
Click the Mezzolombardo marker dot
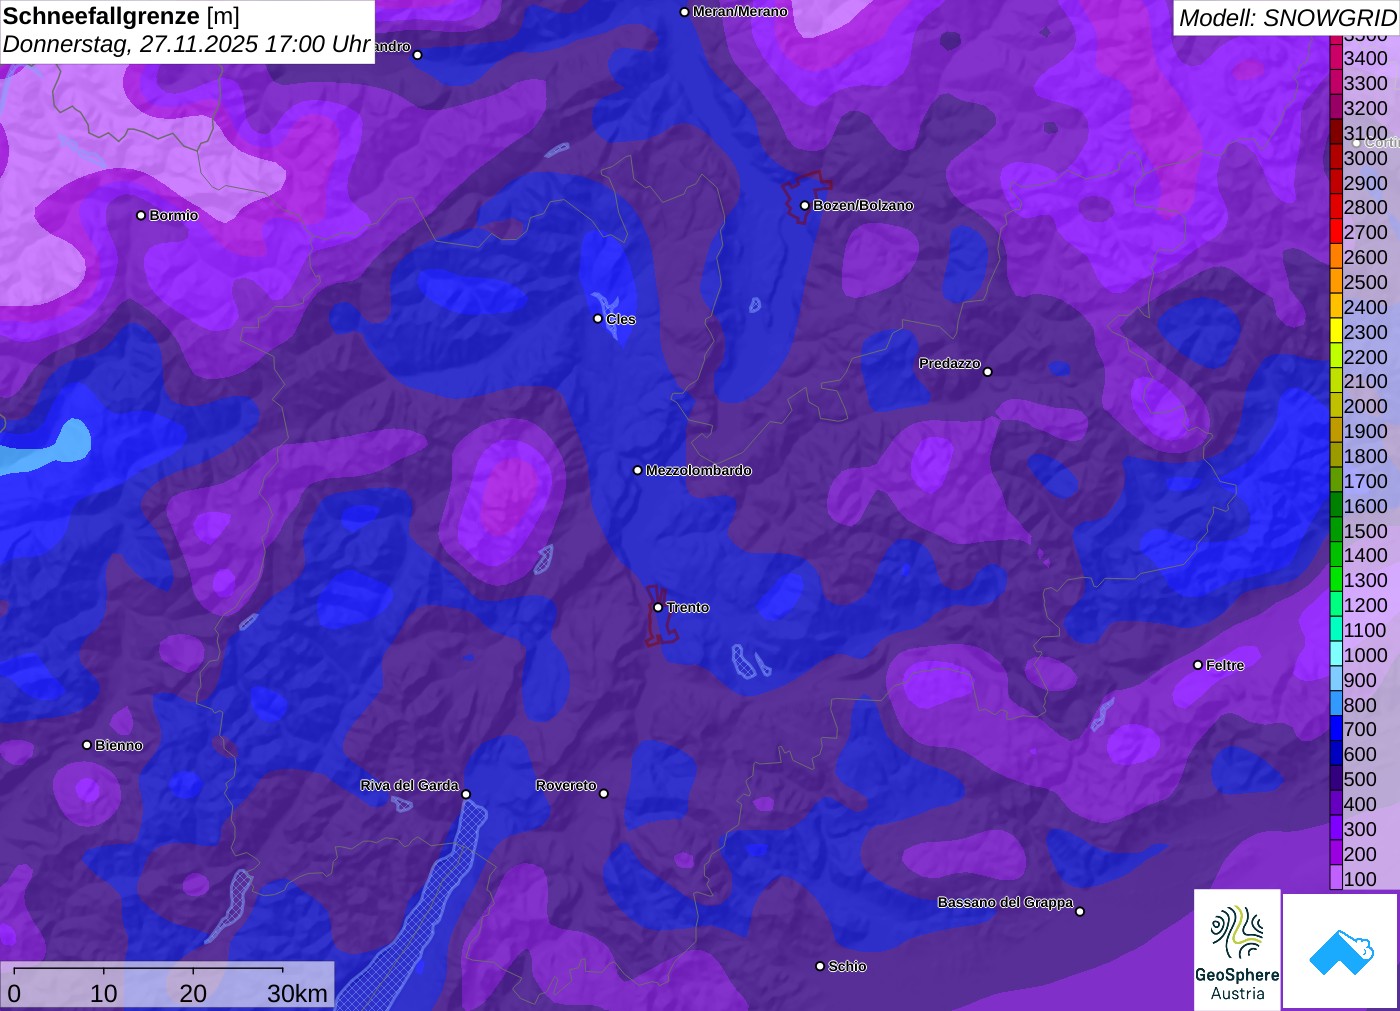638,470
